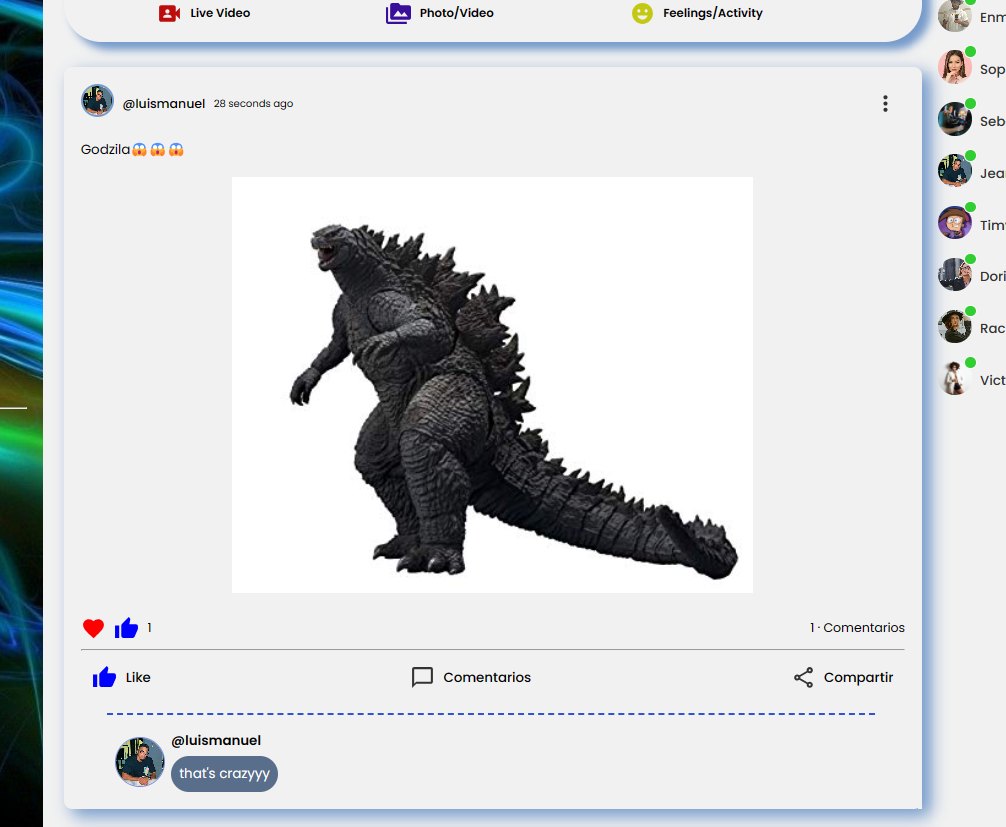Select the online contact avatar beside 'Enm'
Screen dimensions: 1006x827
click(x=955, y=15)
